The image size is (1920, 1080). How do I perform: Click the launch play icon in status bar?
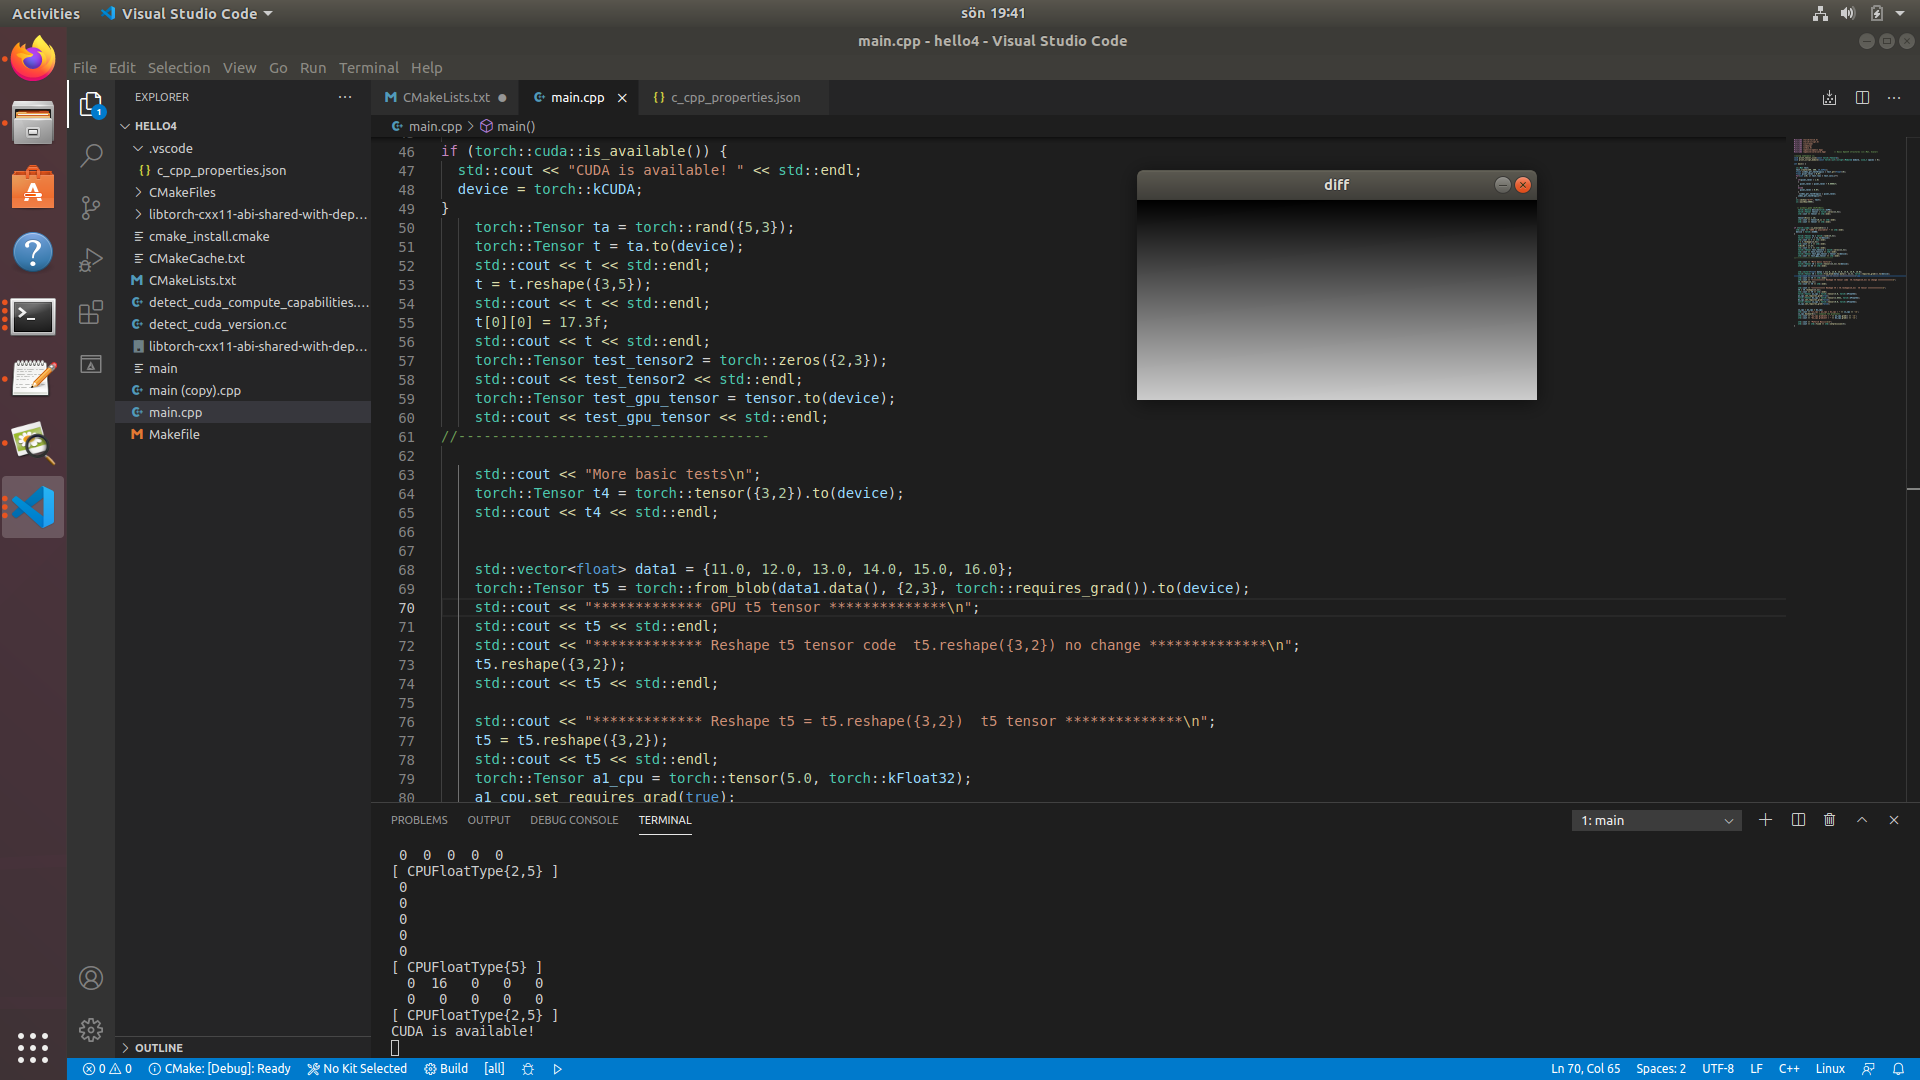(558, 1069)
